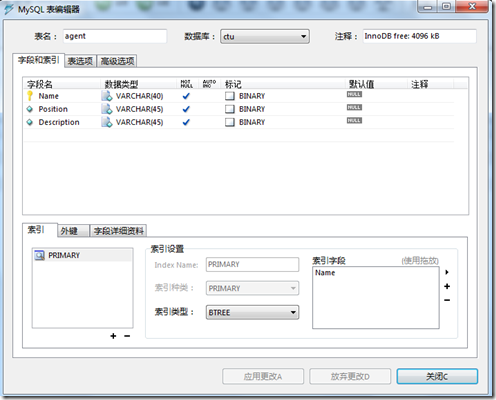The width and height of the screenshot is (496, 400).
Task: Click the VARCHAR(40) datatype cell
Action: 140,96
